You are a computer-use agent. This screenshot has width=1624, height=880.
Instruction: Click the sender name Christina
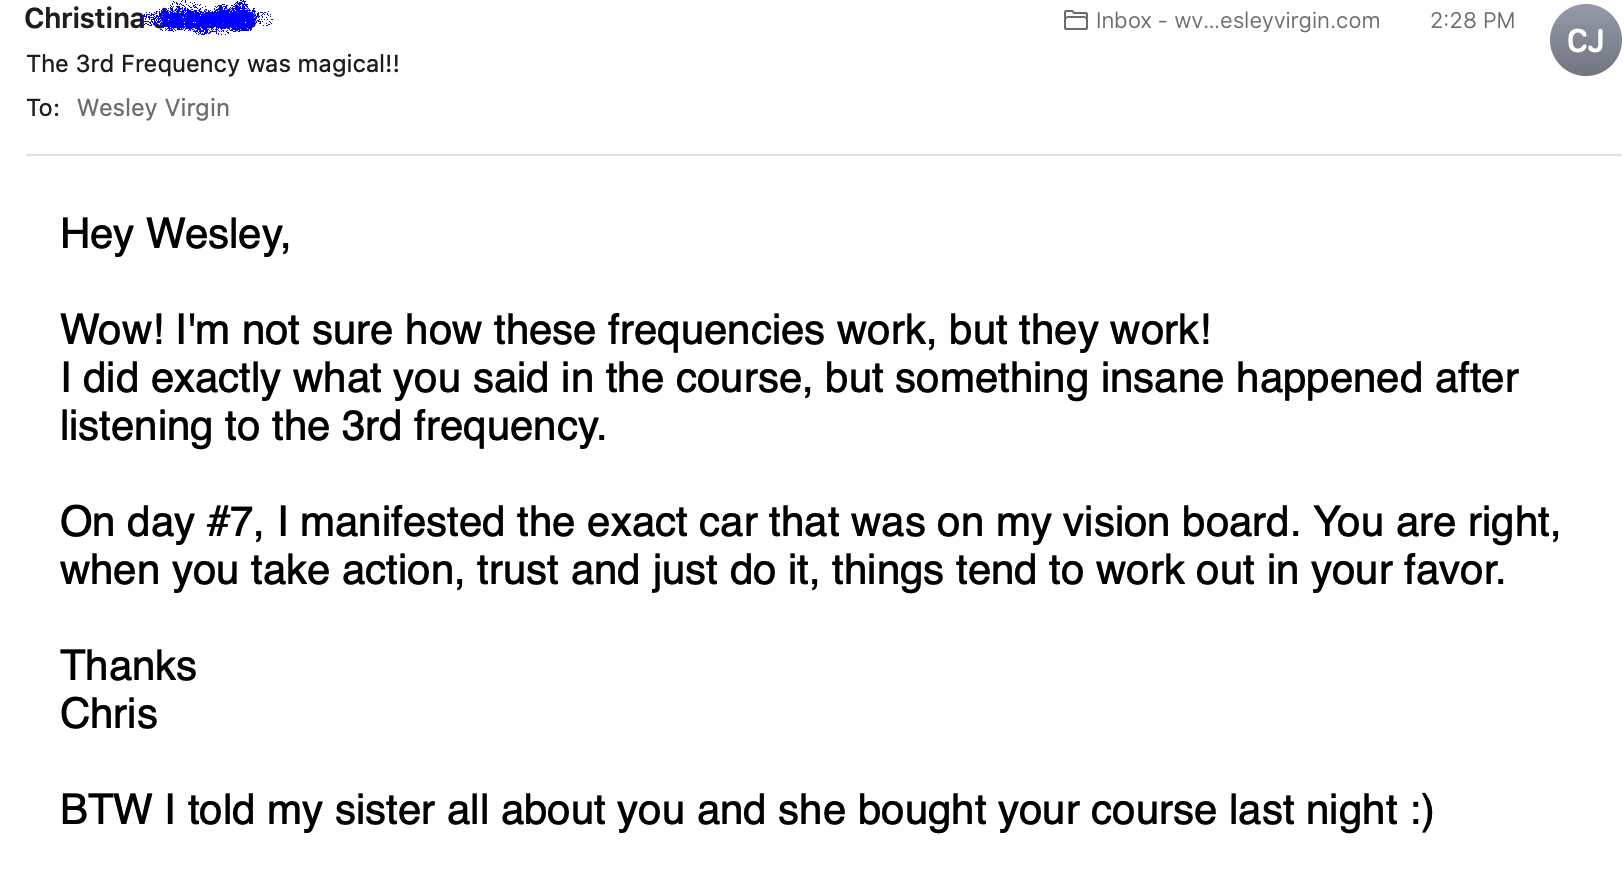tap(85, 18)
